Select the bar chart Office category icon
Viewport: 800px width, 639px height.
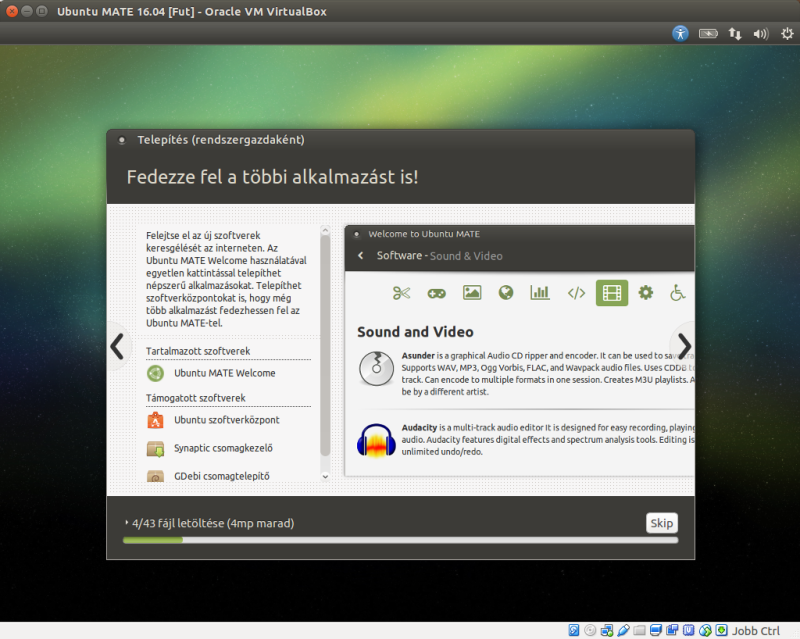pos(540,292)
